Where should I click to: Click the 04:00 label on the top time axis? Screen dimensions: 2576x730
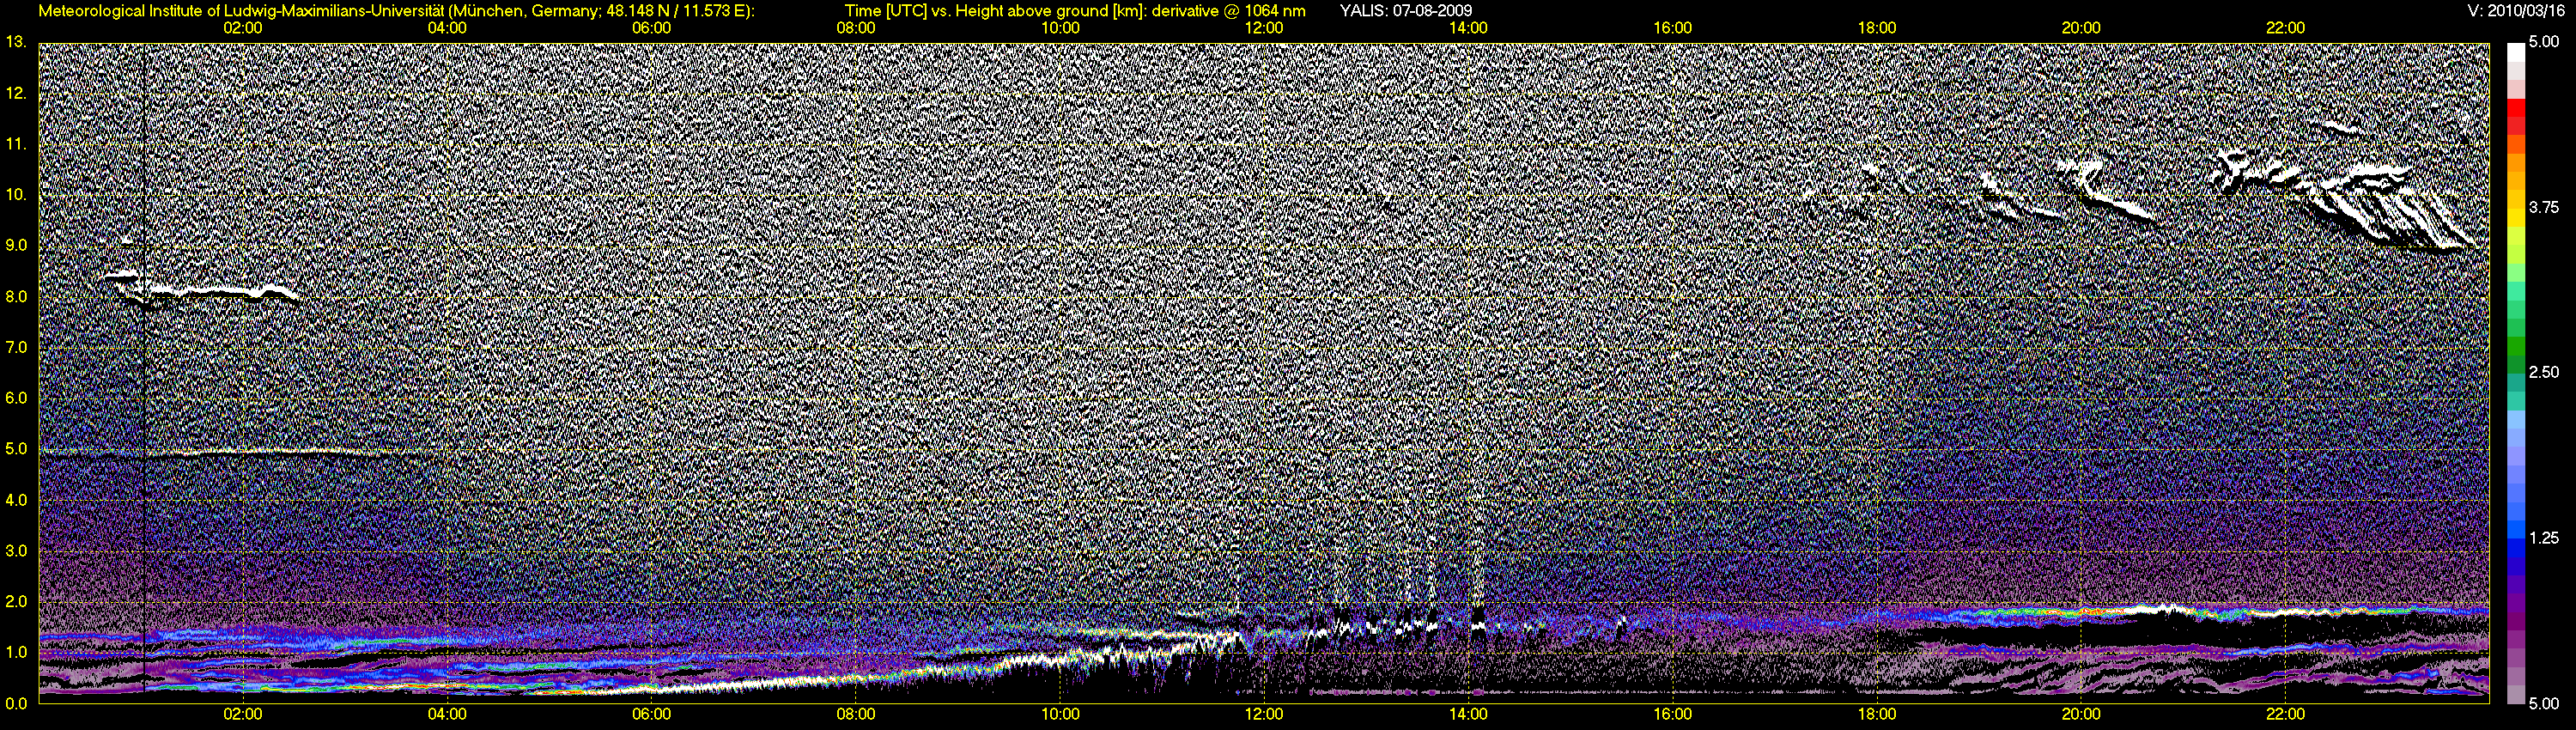(x=447, y=28)
